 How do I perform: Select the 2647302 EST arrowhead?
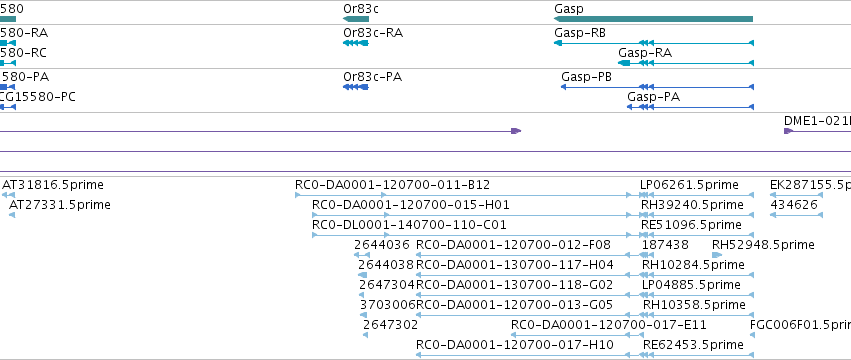pos(365,335)
